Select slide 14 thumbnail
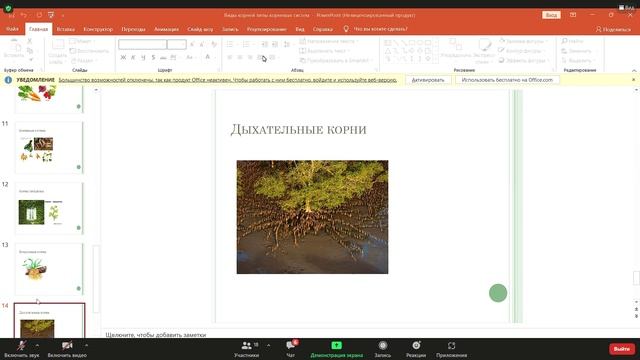Viewport: 640px width, 360px height. point(49,321)
